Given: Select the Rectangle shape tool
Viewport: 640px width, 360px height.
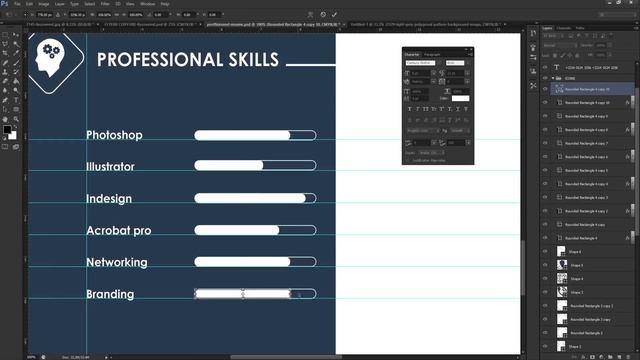Looking at the screenshot, I should point(16,109).
